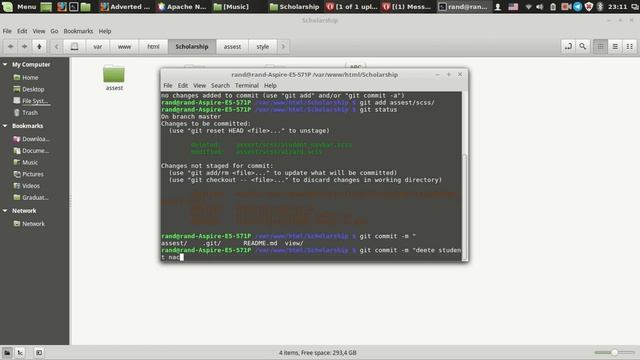Select the www path segment
This screenshot has width=640, height=360.
point(124,47)
